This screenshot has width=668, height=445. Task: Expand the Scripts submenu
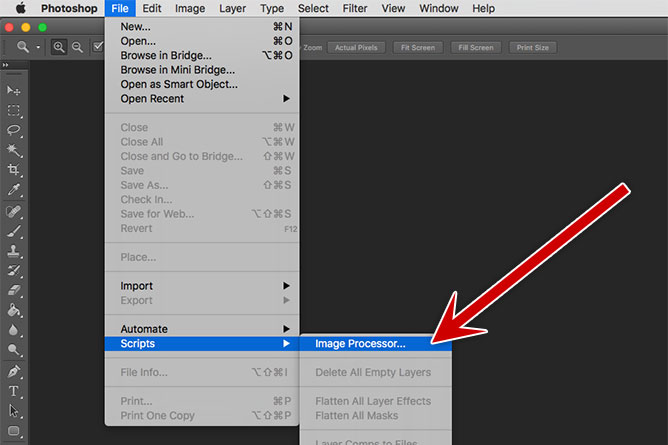pyautogui.click(x=202, y=344)
